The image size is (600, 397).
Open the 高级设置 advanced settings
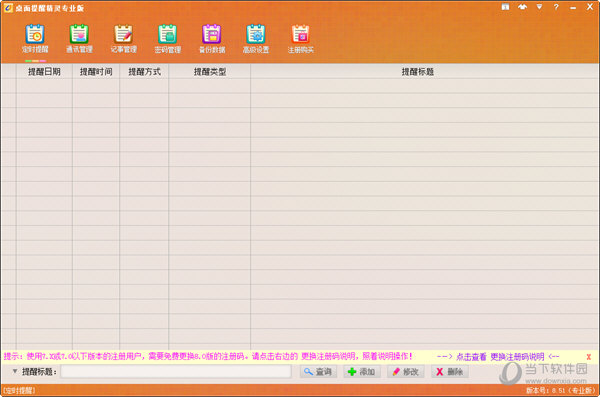coord(256,39)
